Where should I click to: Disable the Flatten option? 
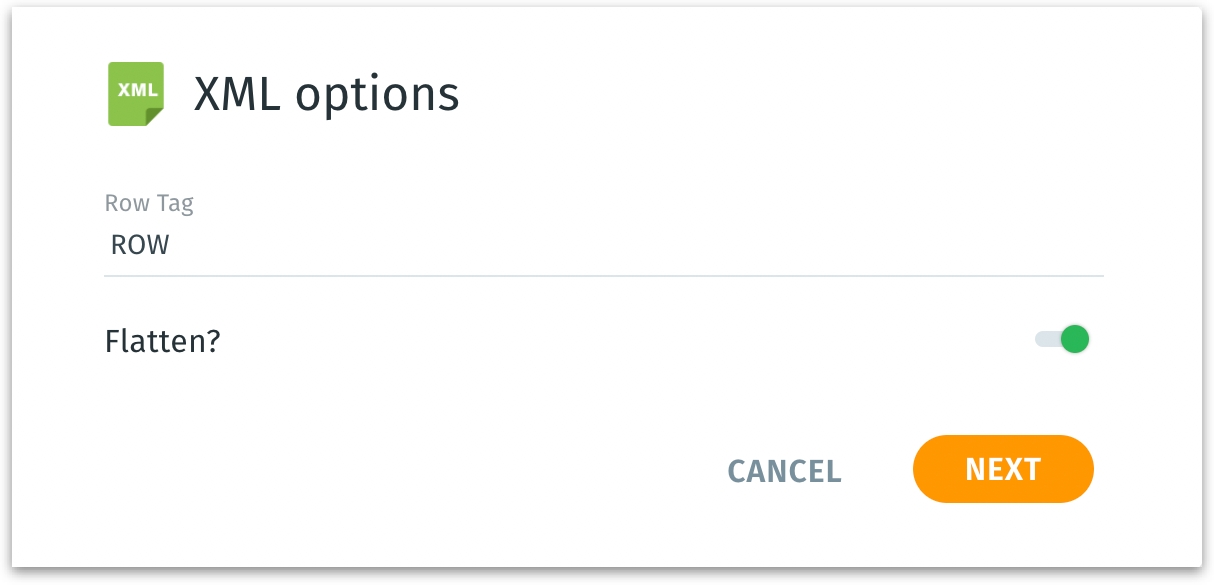(x=1062, y=340)
